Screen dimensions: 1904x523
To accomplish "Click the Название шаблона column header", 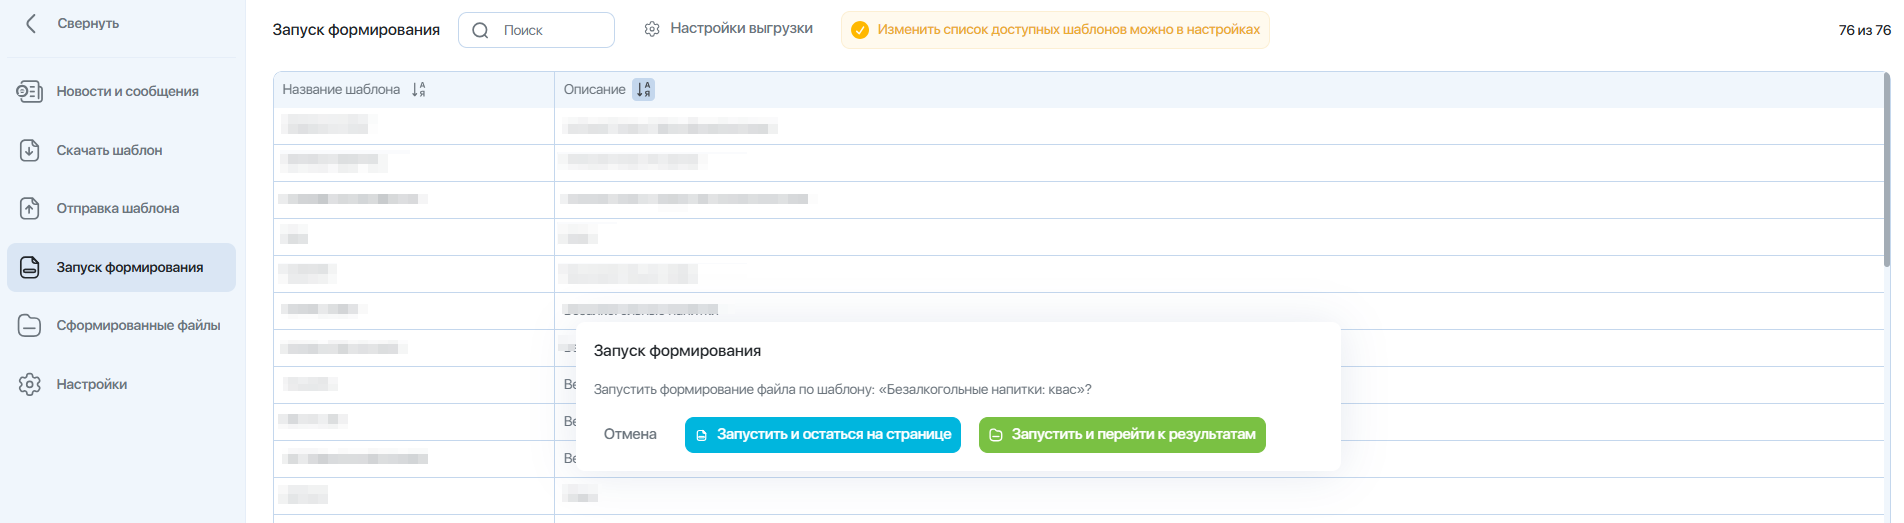I will (x=341, y=89).
